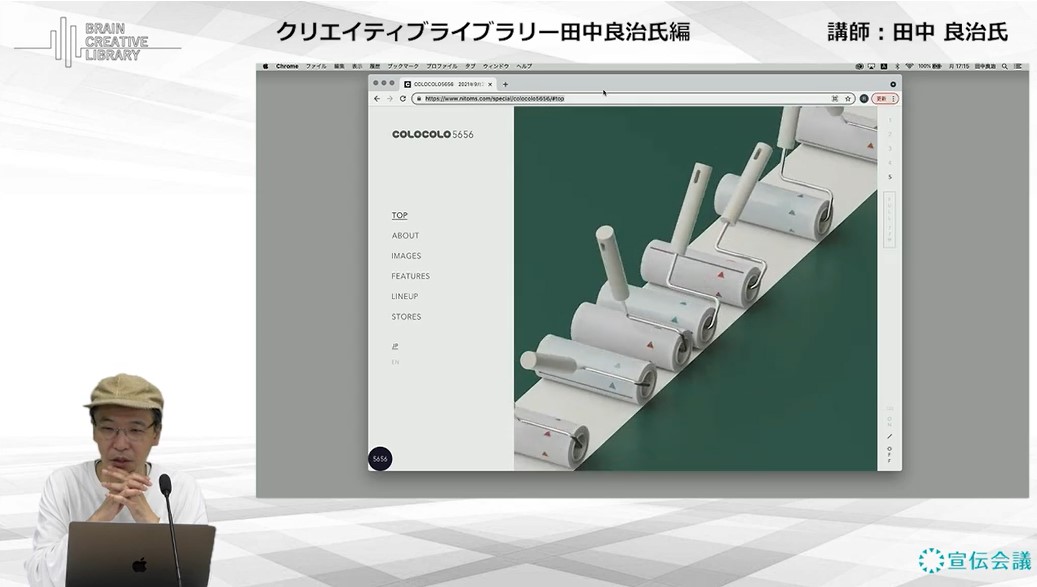Open the ヘルプ menu

(x=524, y=66)
